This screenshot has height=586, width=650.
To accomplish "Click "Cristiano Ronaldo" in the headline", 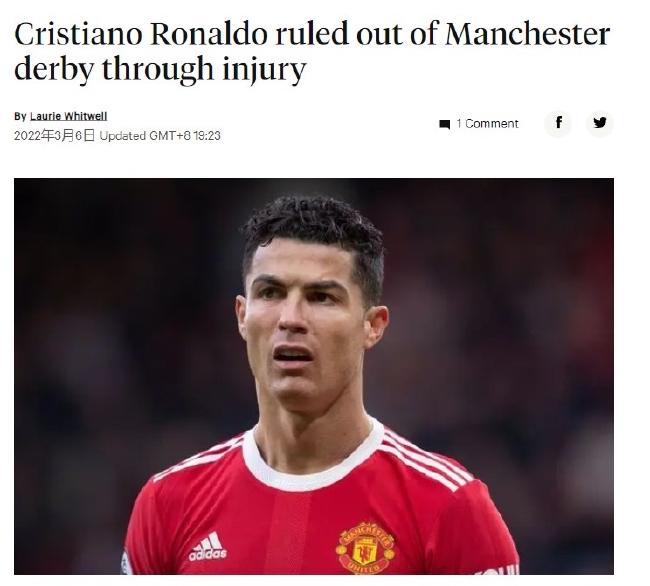I will 141,34.
